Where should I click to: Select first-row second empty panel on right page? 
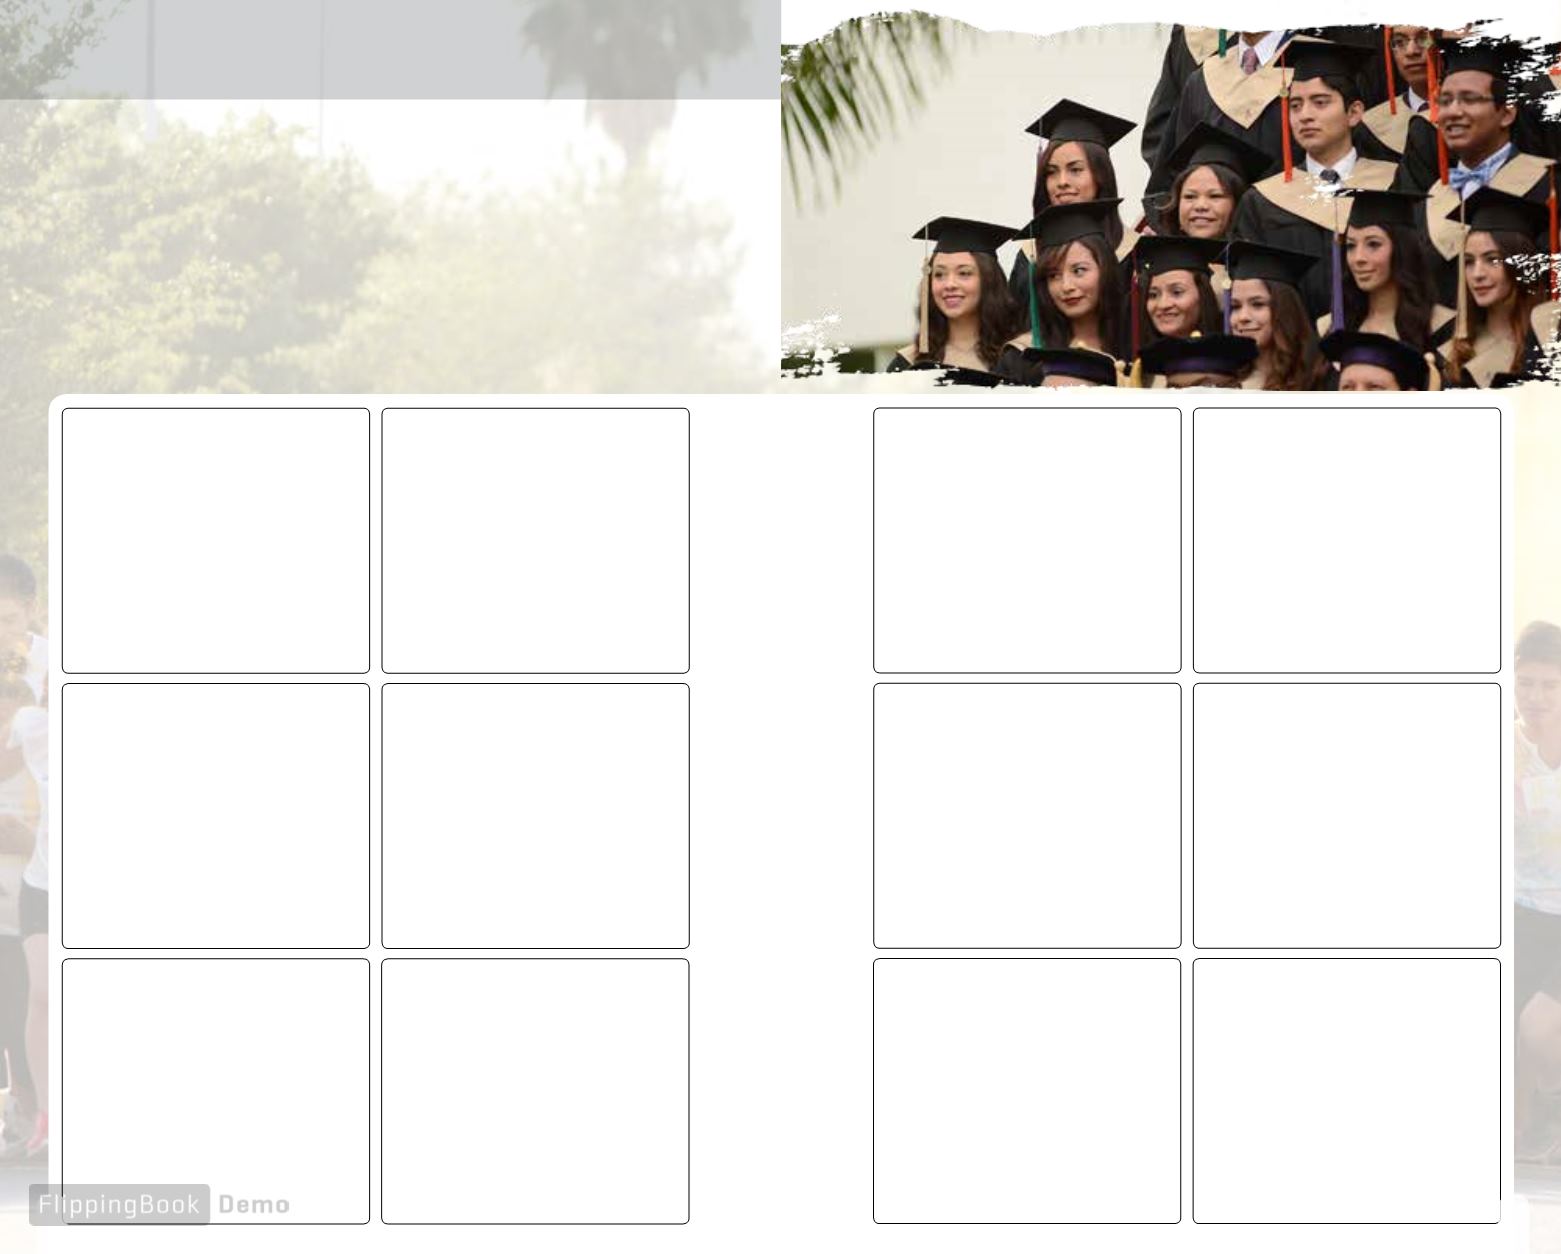[x=1347, y=540]
